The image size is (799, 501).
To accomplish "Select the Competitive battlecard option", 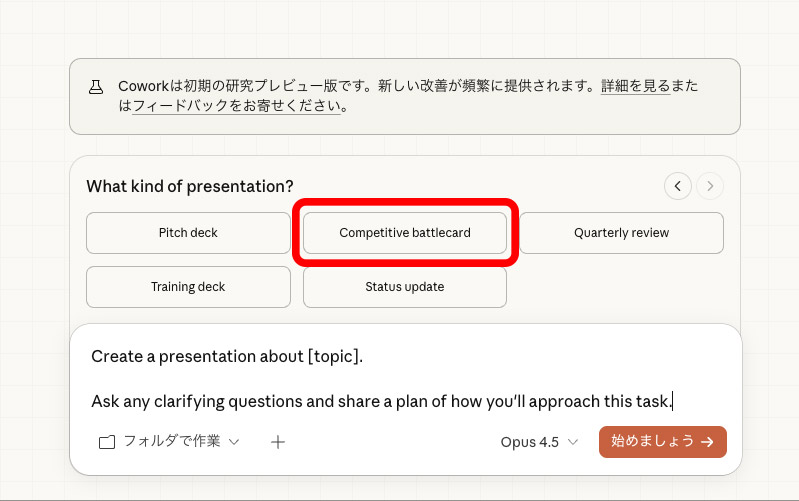I will click(x=405, y=233).
